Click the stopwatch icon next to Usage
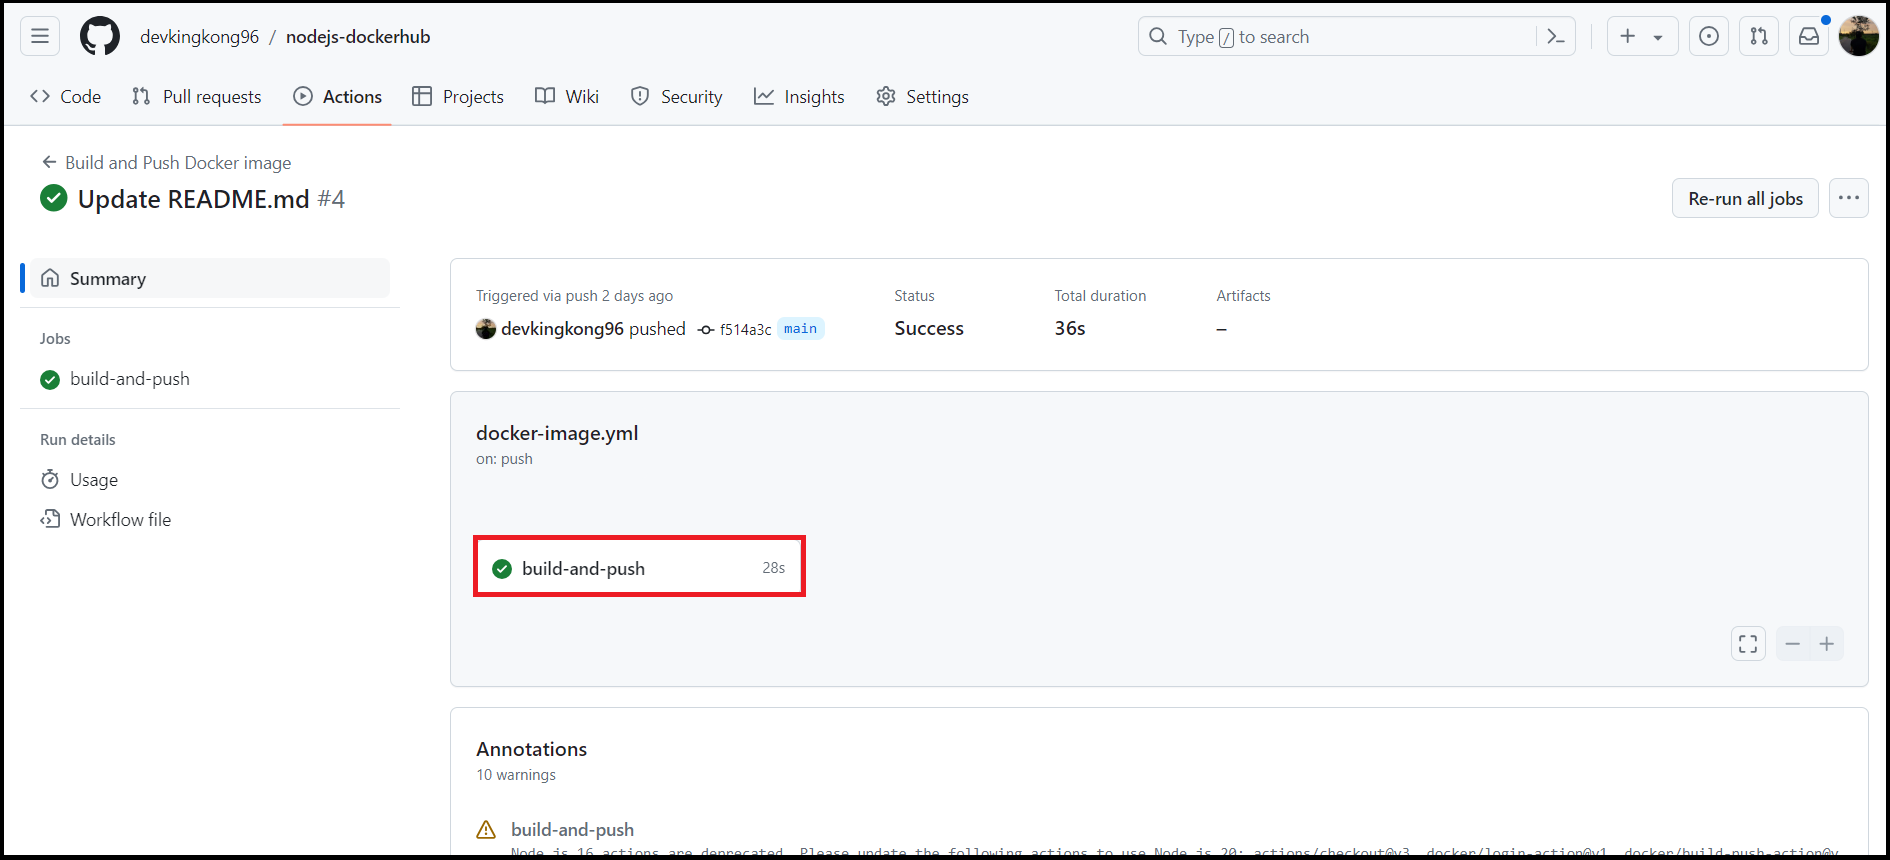Screen dimensions: 1890x860 pyautogui.click(x=50, y=479)
